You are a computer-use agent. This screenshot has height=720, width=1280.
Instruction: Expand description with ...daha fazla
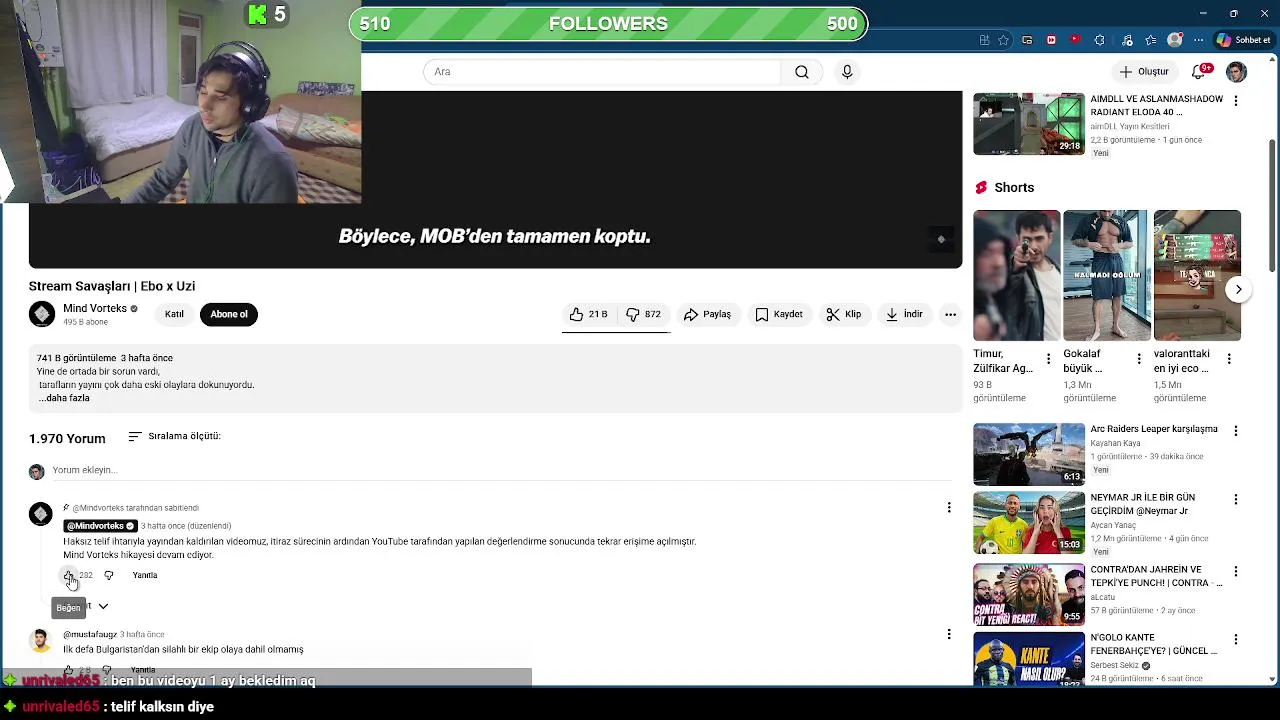[64, 398]
